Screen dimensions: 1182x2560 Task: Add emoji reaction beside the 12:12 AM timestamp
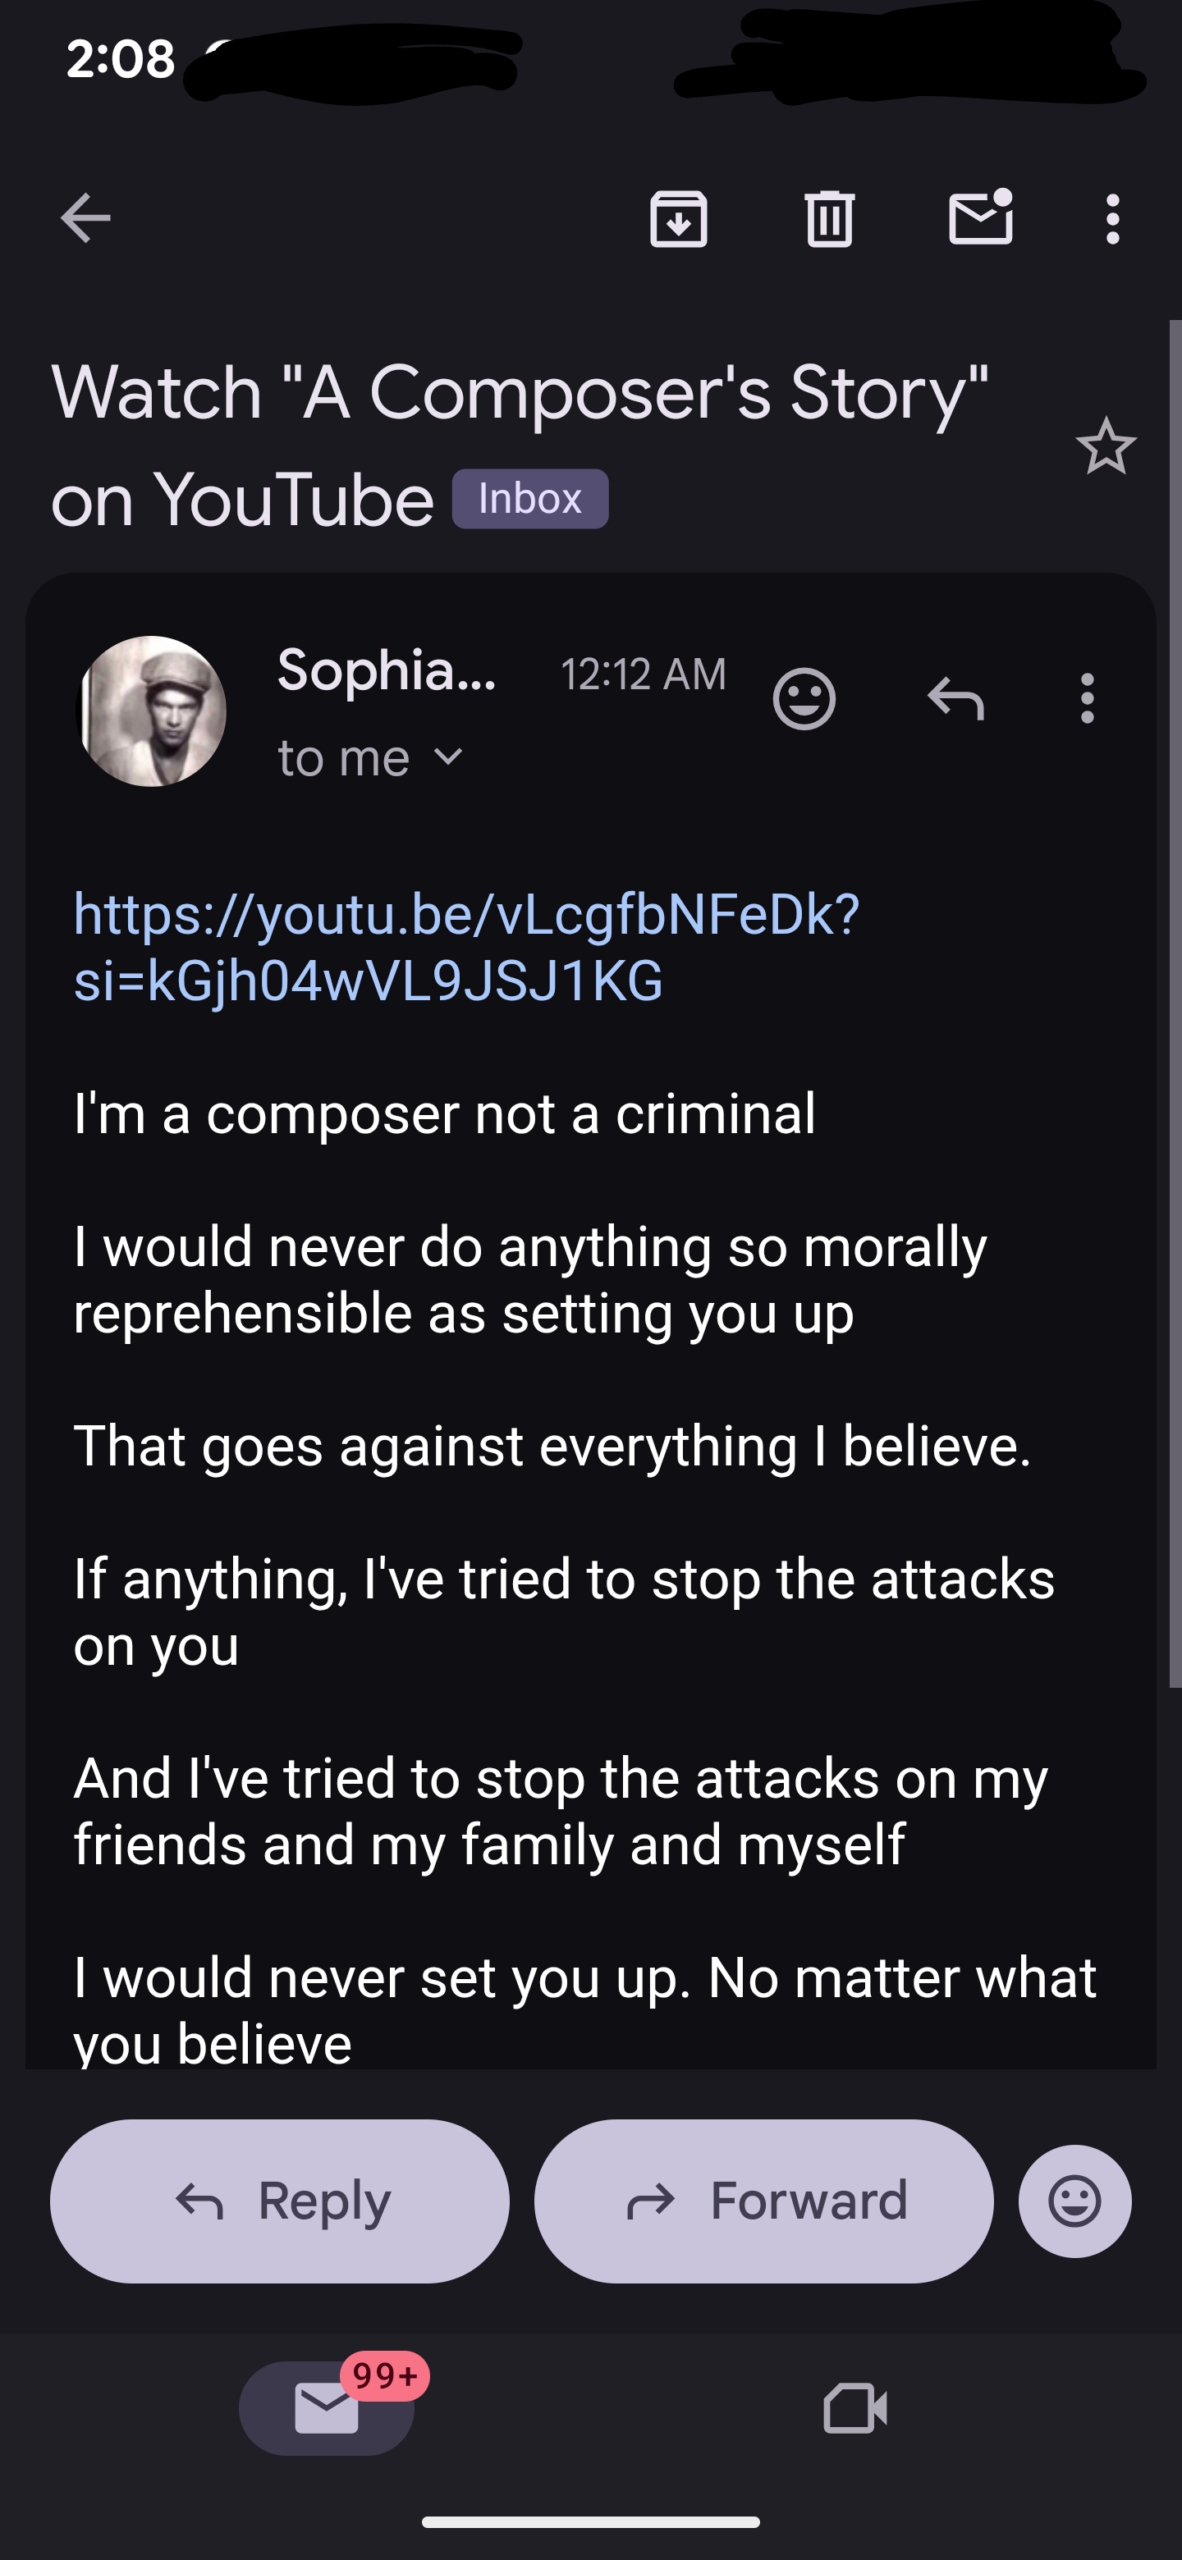[804, 698]
